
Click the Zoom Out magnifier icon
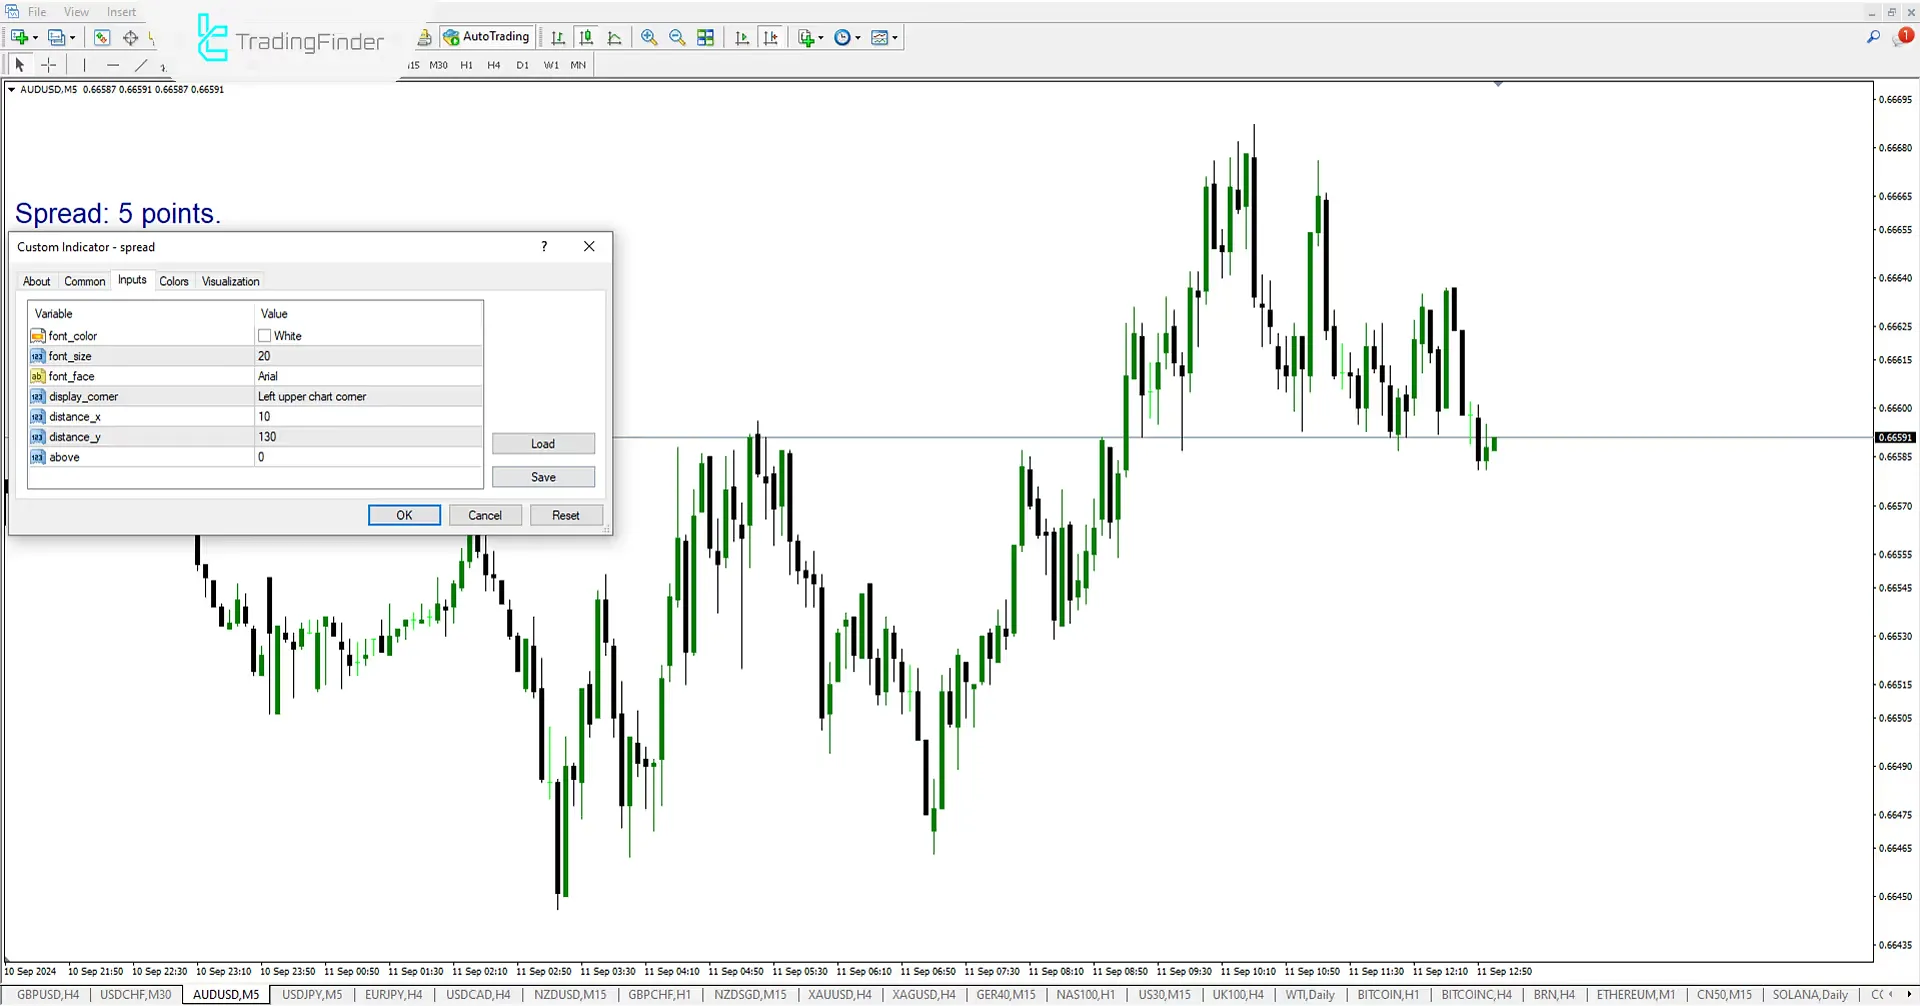[x=677, y=38]
